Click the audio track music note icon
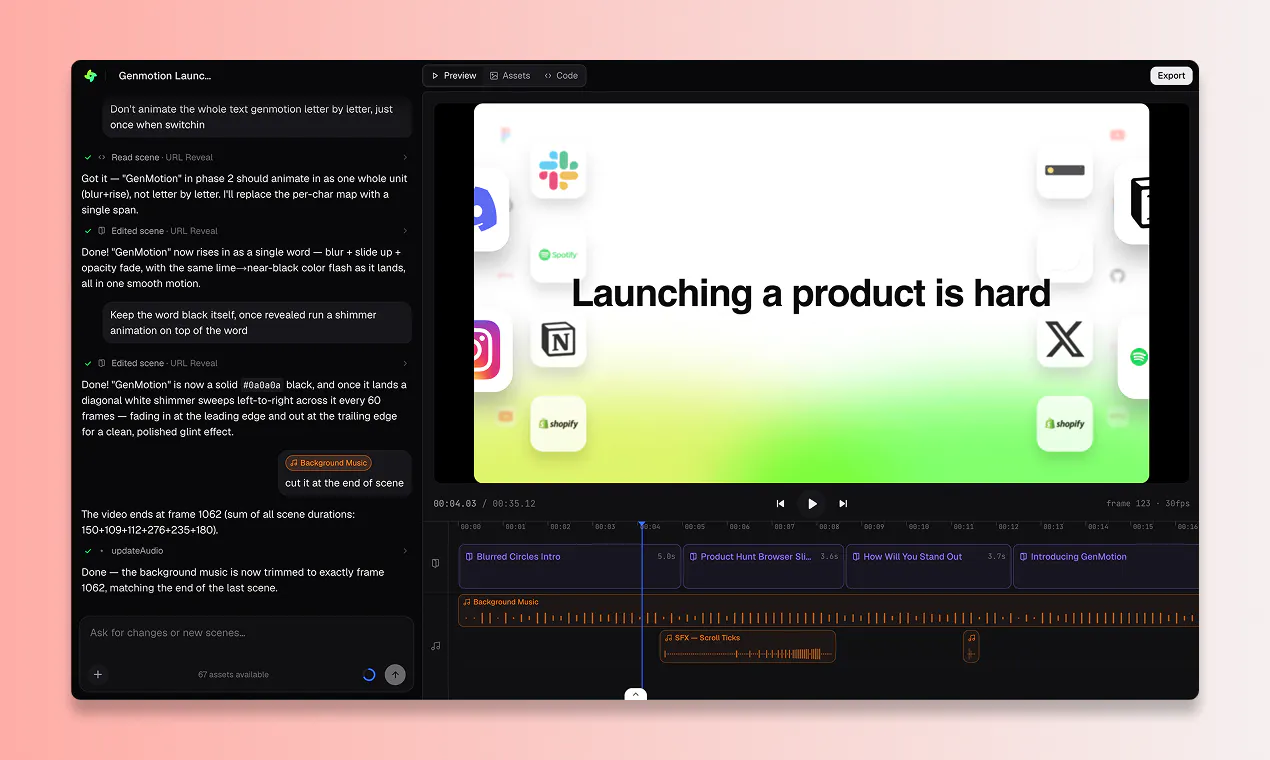1270x760 pixels. pyautogui.click(x=435, y=646)
